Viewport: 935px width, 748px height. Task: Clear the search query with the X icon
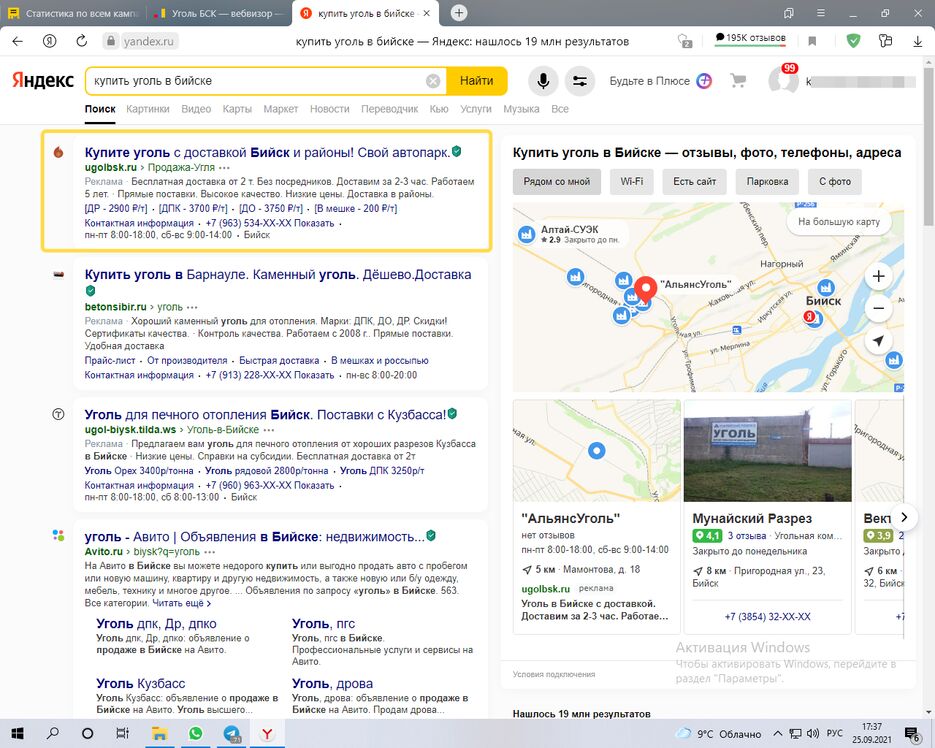click(x=434, y=81)
